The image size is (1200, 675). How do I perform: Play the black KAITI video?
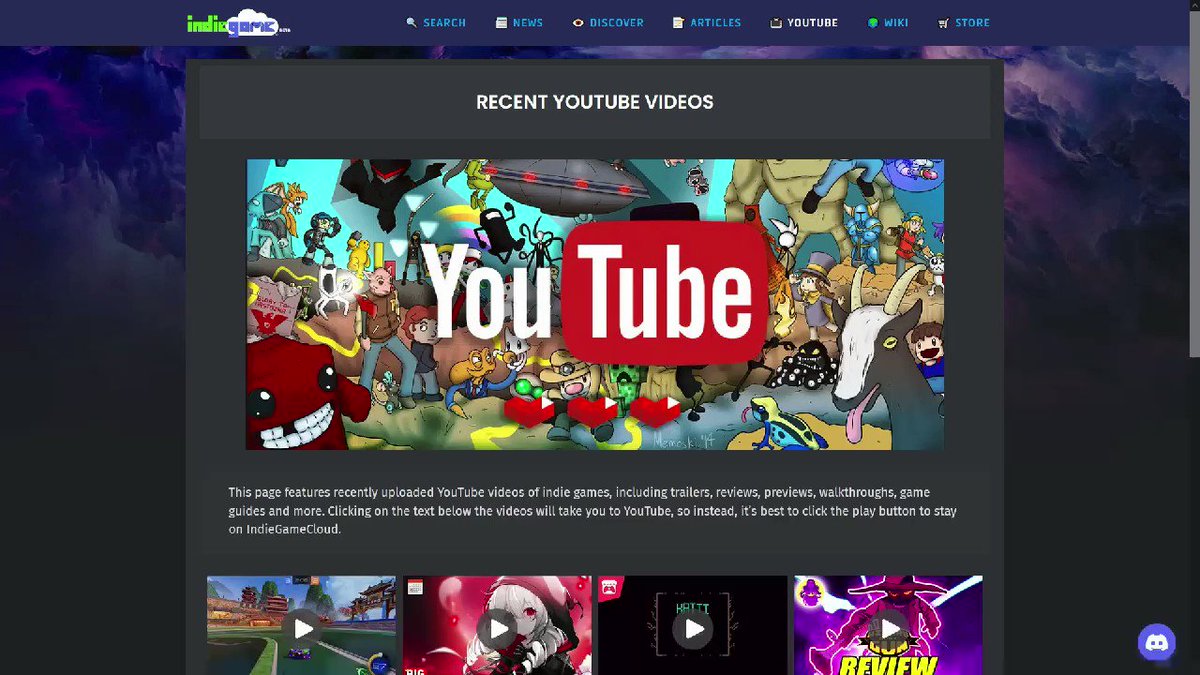coord(693,628)
